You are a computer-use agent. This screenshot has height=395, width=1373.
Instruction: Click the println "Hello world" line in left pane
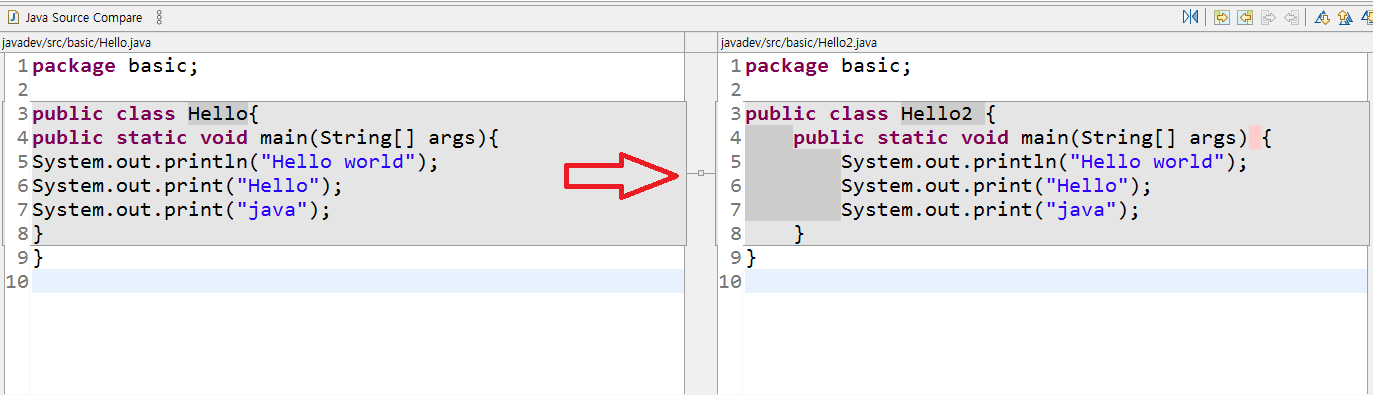(235, 162)
